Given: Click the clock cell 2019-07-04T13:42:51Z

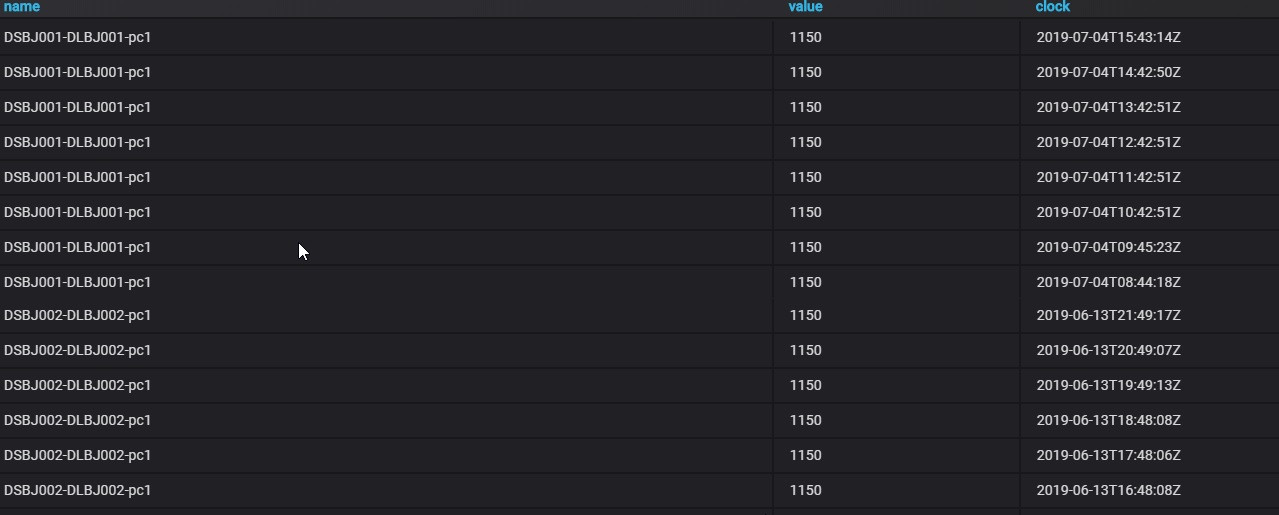Looking at the screenshot, I should tap(1108, 108).
